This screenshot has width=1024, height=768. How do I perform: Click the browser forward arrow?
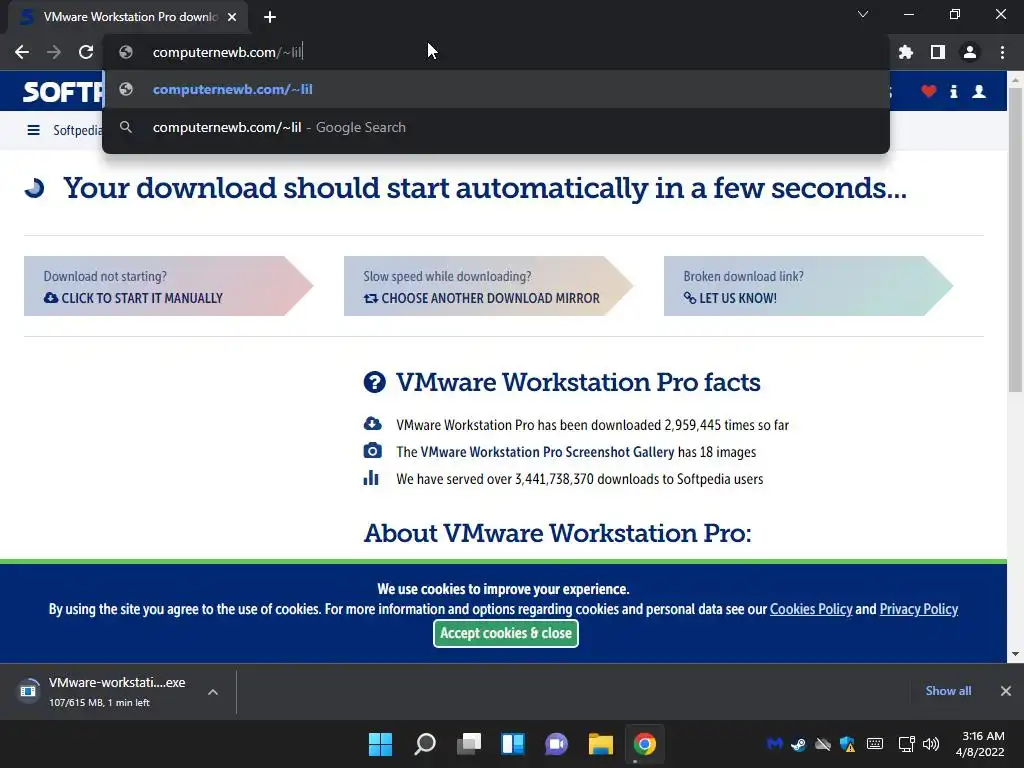coord(54,52)
